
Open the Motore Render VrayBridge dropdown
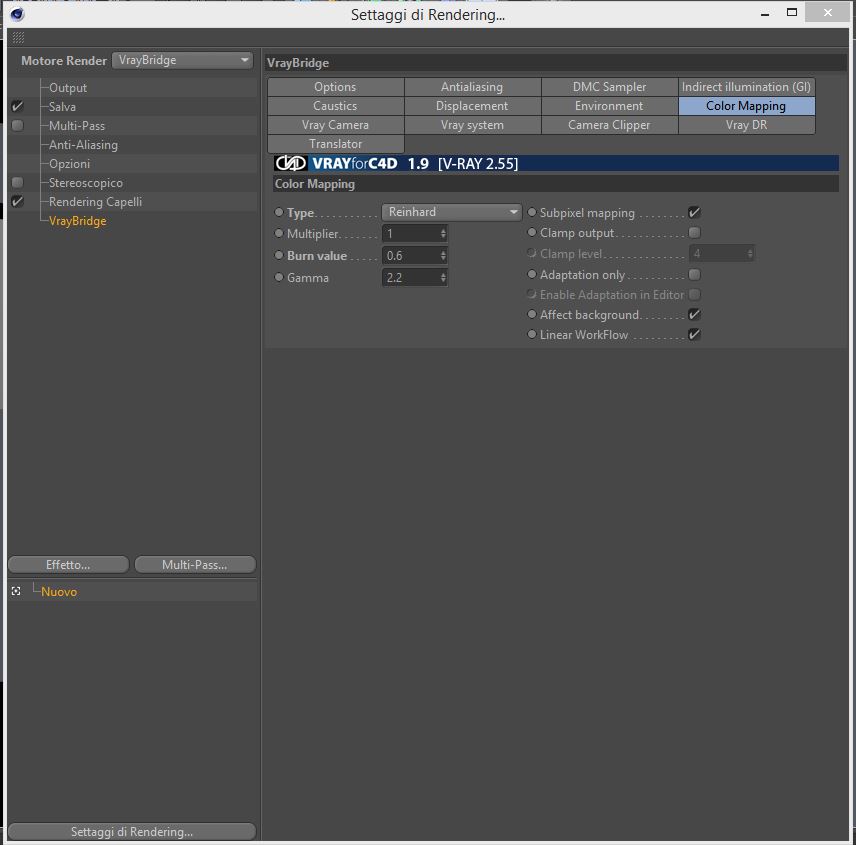click(x=182, y=60)
